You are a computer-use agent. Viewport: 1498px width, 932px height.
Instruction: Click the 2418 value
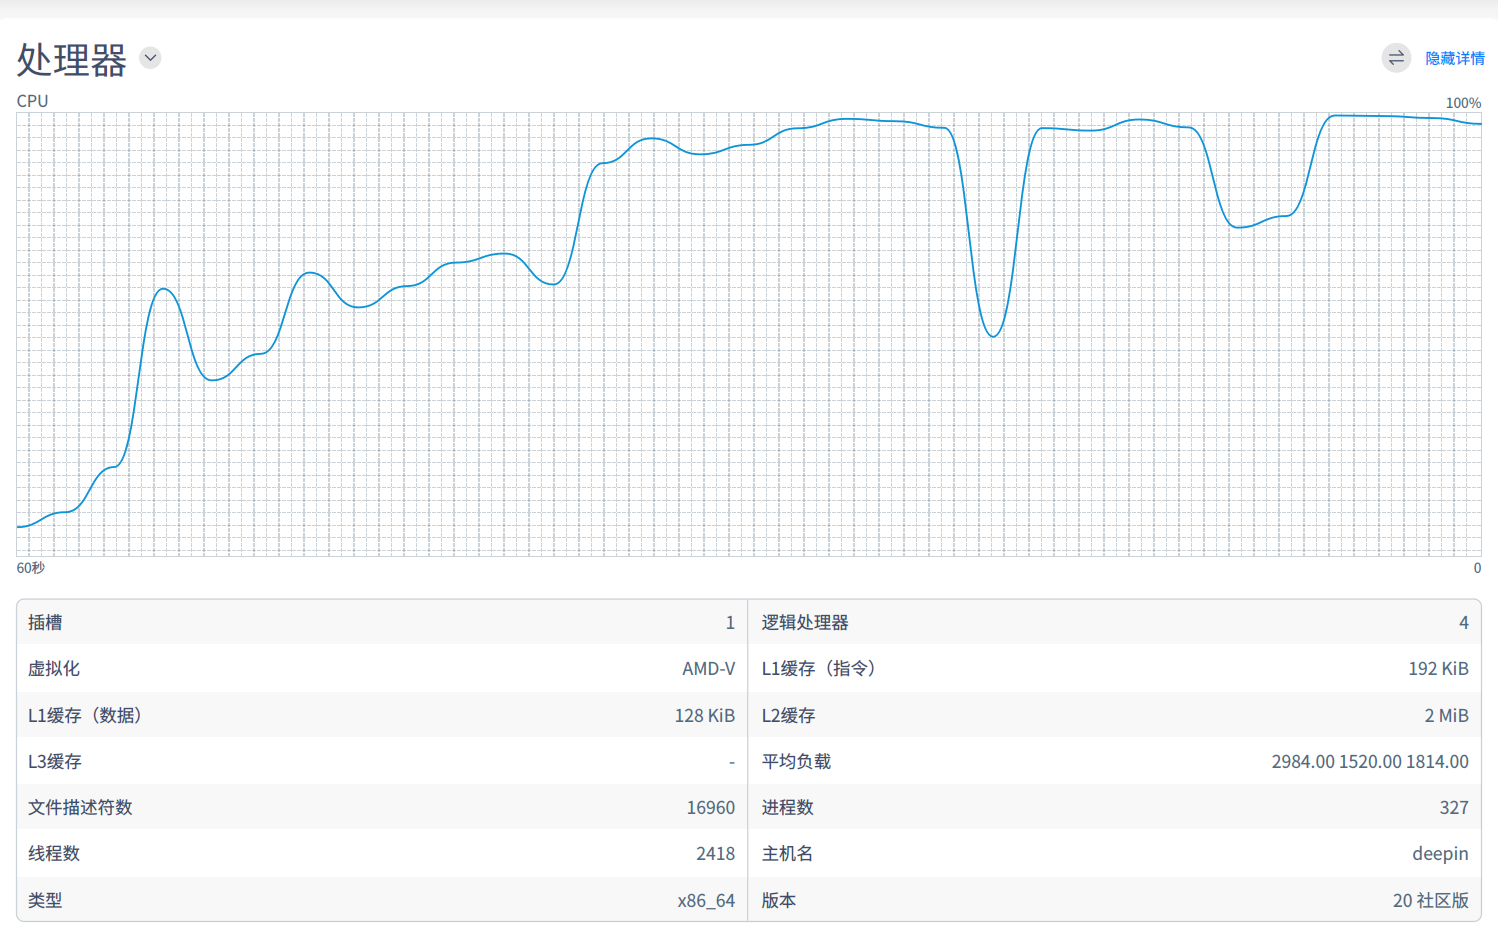point(716,854)
